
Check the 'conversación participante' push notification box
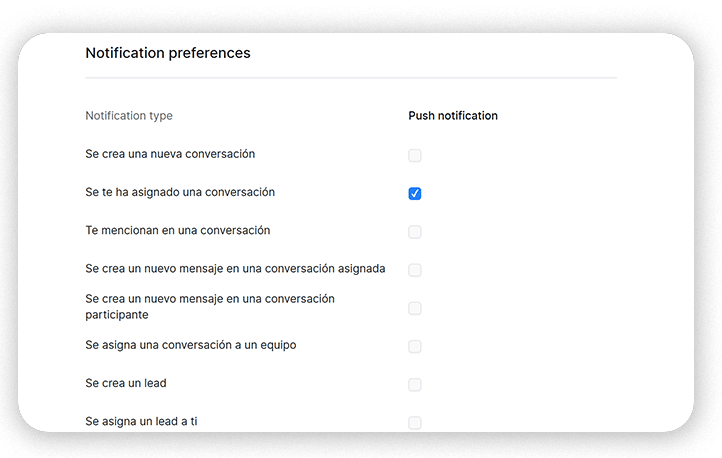tap(415, 308)
